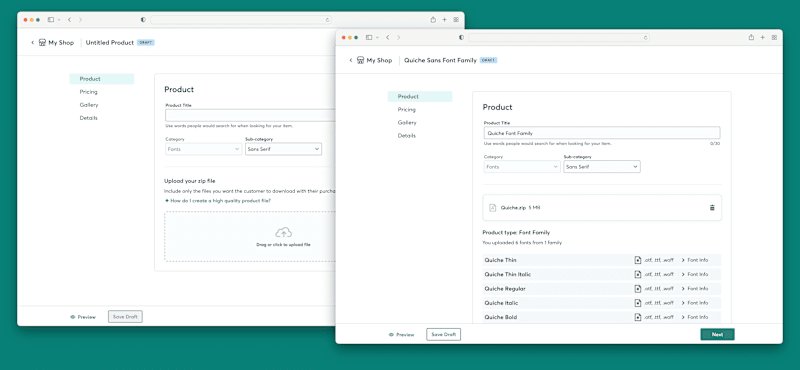Click share icon in front browser window
Image resolution: width=800 pixels, height=370 pixels.
tap(752, 37)
